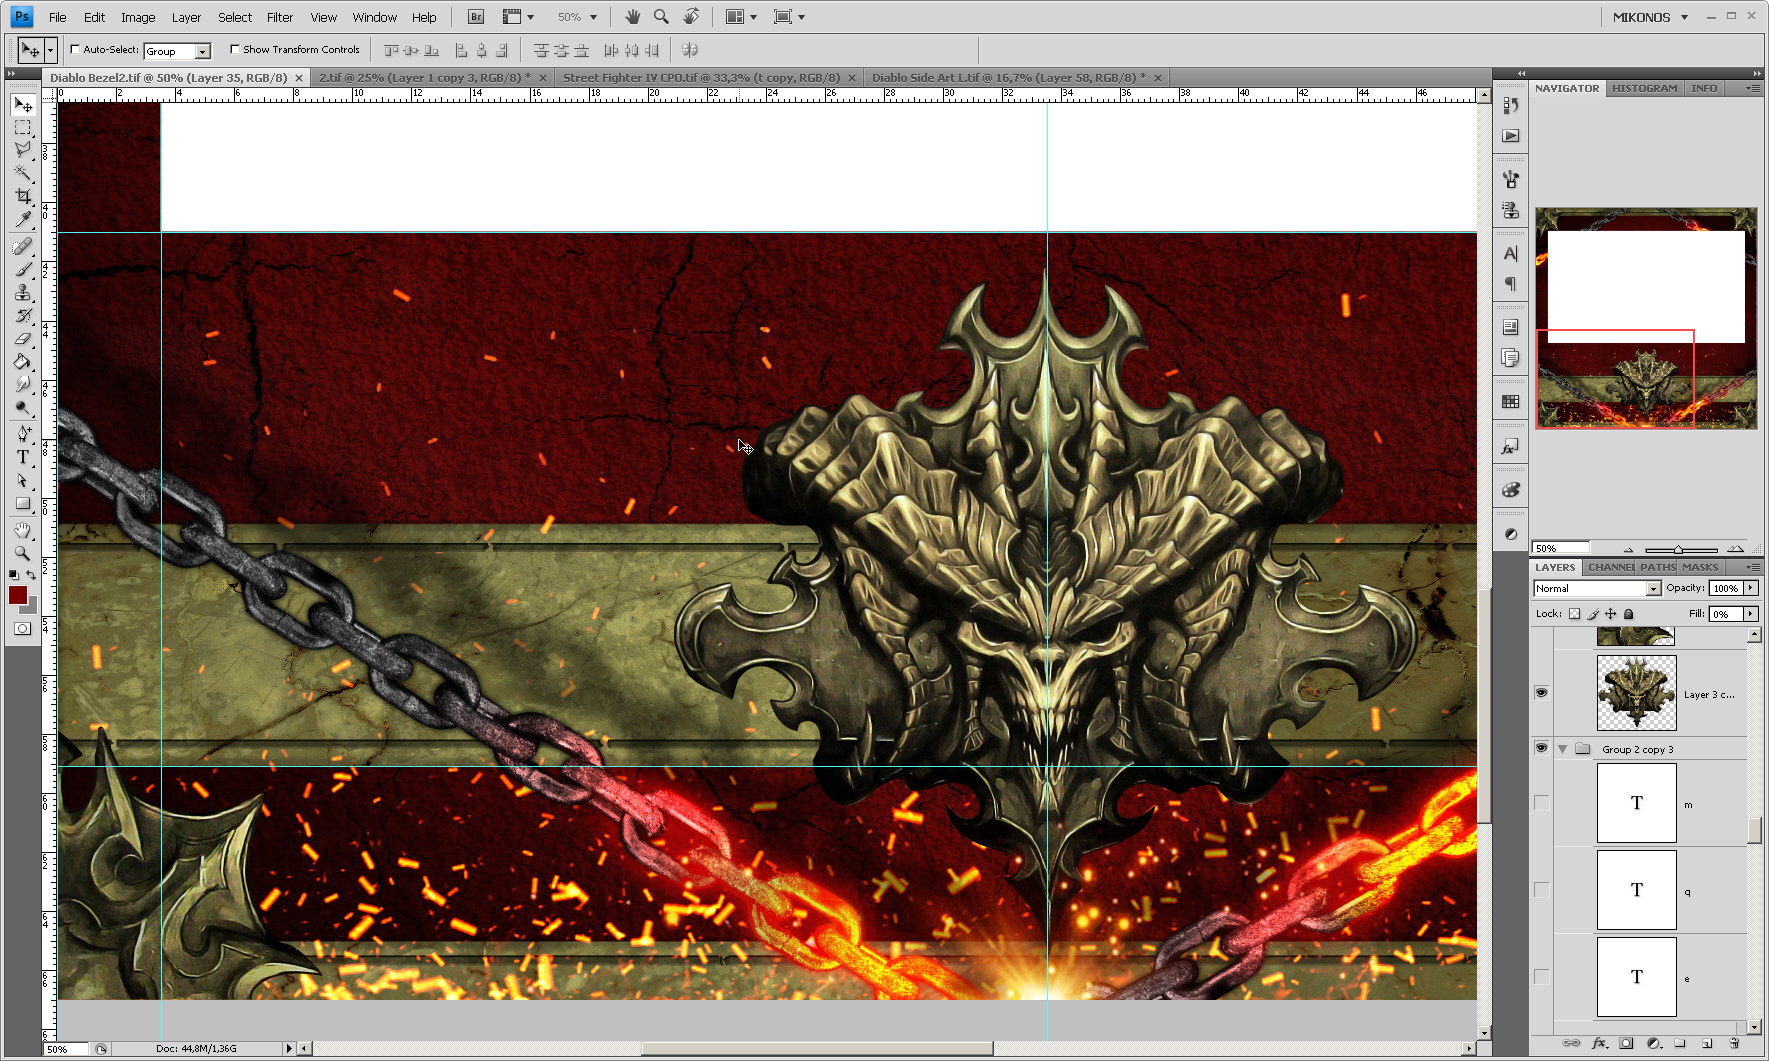Viewport: 1769px width, 1061px height.
Task: Hide the Layer 3 c... layer
Action: 1541,693
